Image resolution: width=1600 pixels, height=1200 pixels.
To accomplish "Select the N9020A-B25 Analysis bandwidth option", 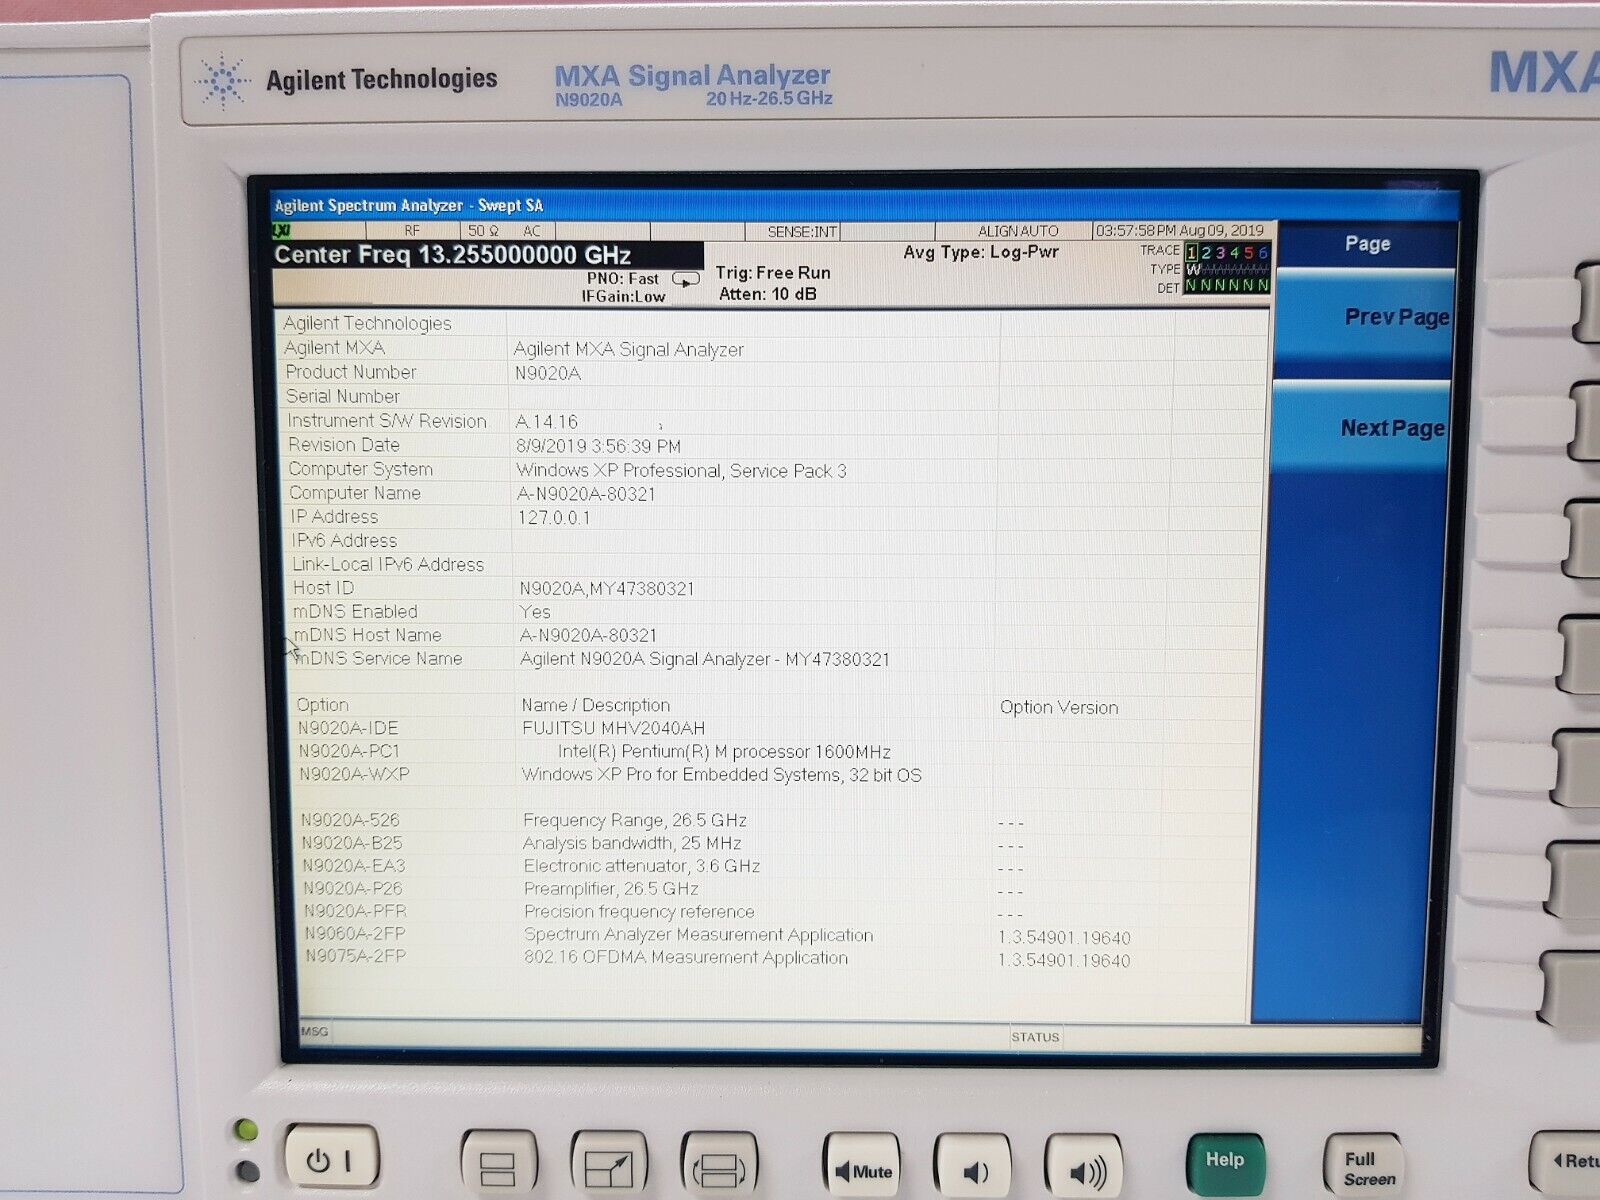I will pyautogui.click(x=662, y=844).
